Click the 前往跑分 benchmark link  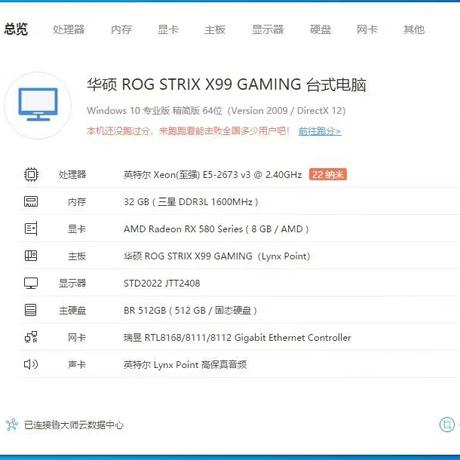[319, 131]
